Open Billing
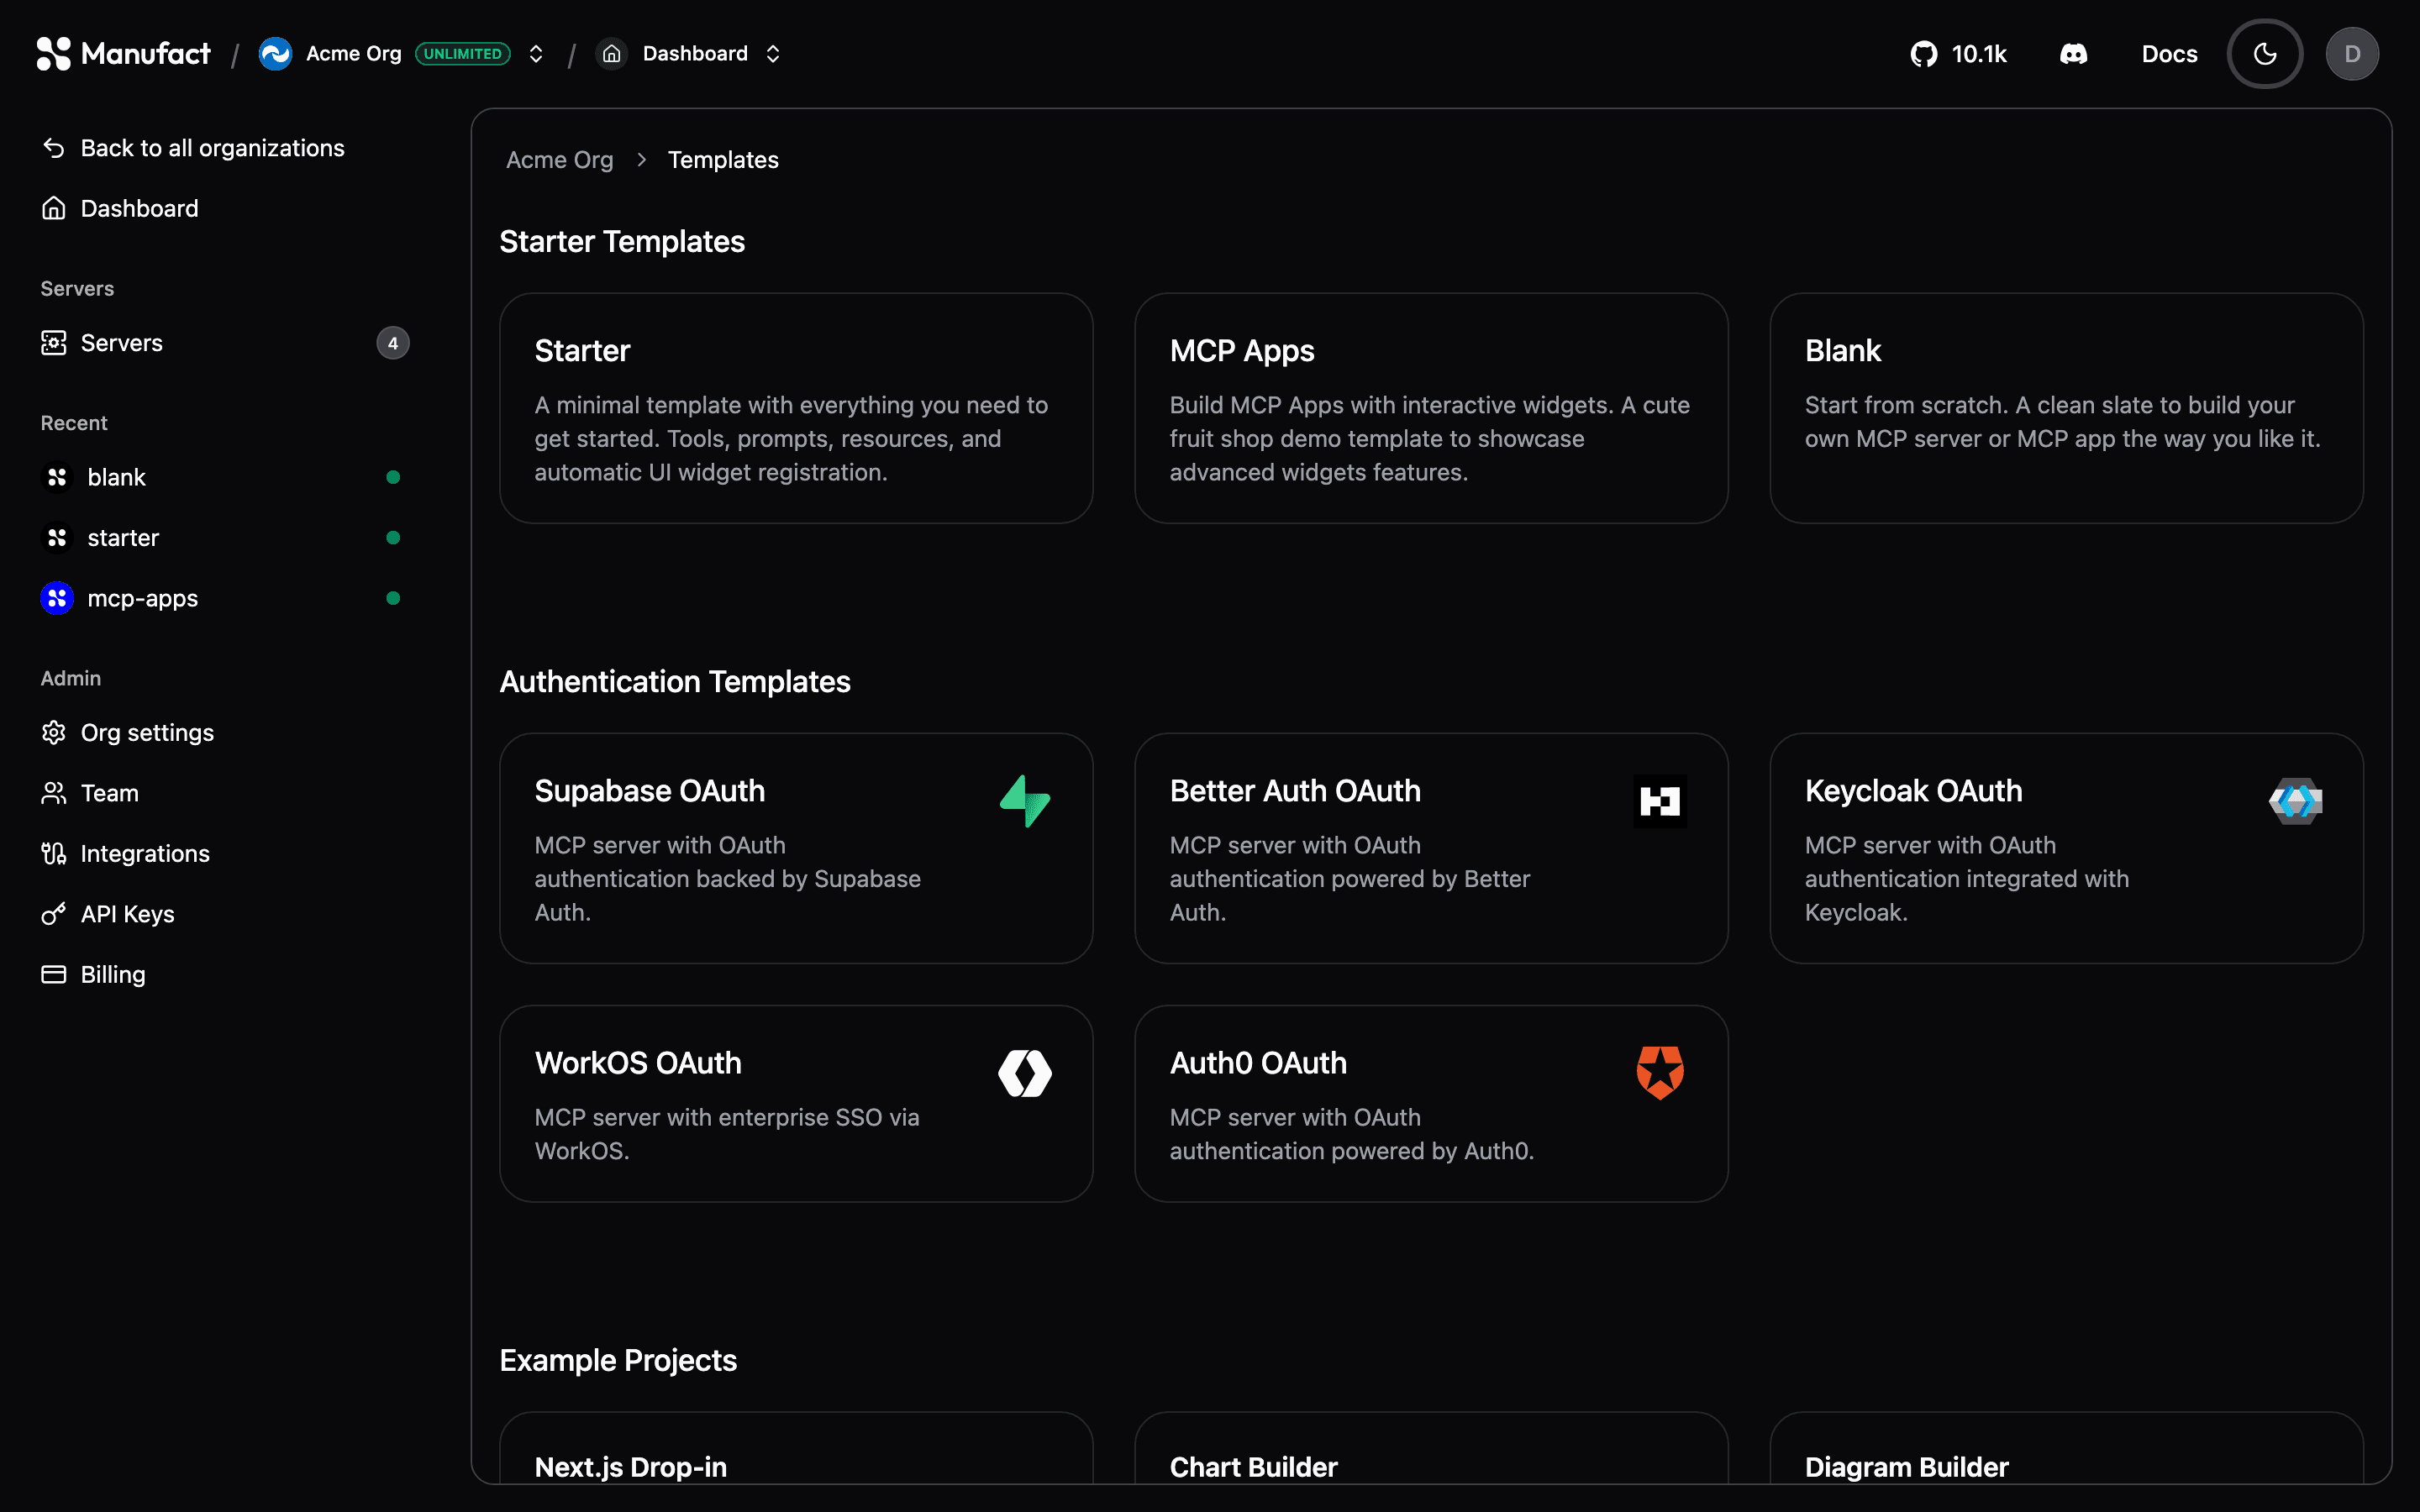 coord(224,975)
